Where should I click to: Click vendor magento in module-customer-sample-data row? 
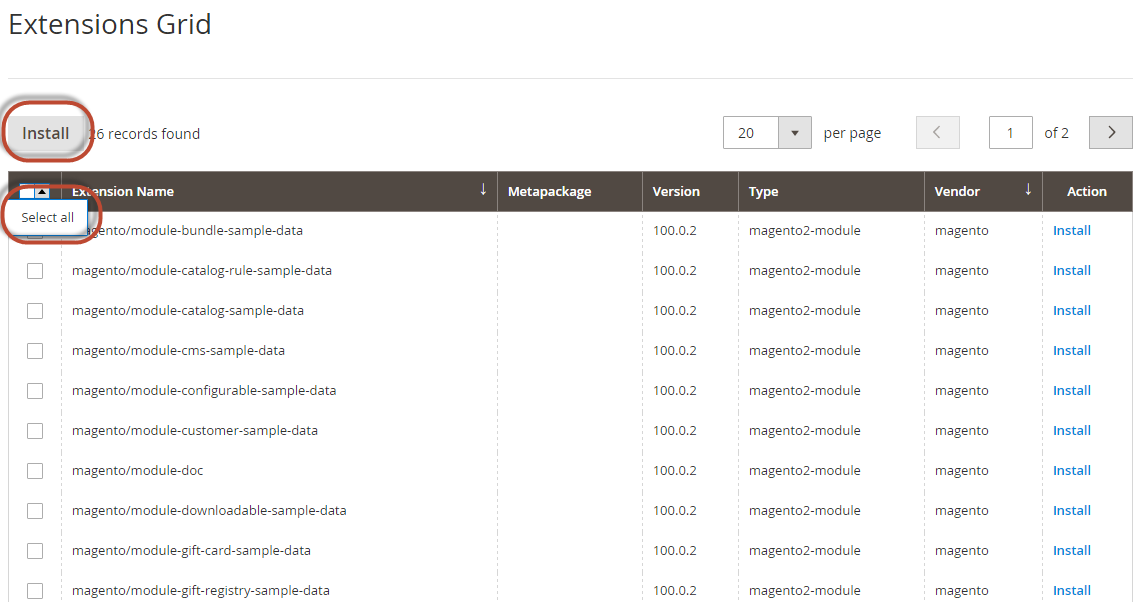coord(962,430)
